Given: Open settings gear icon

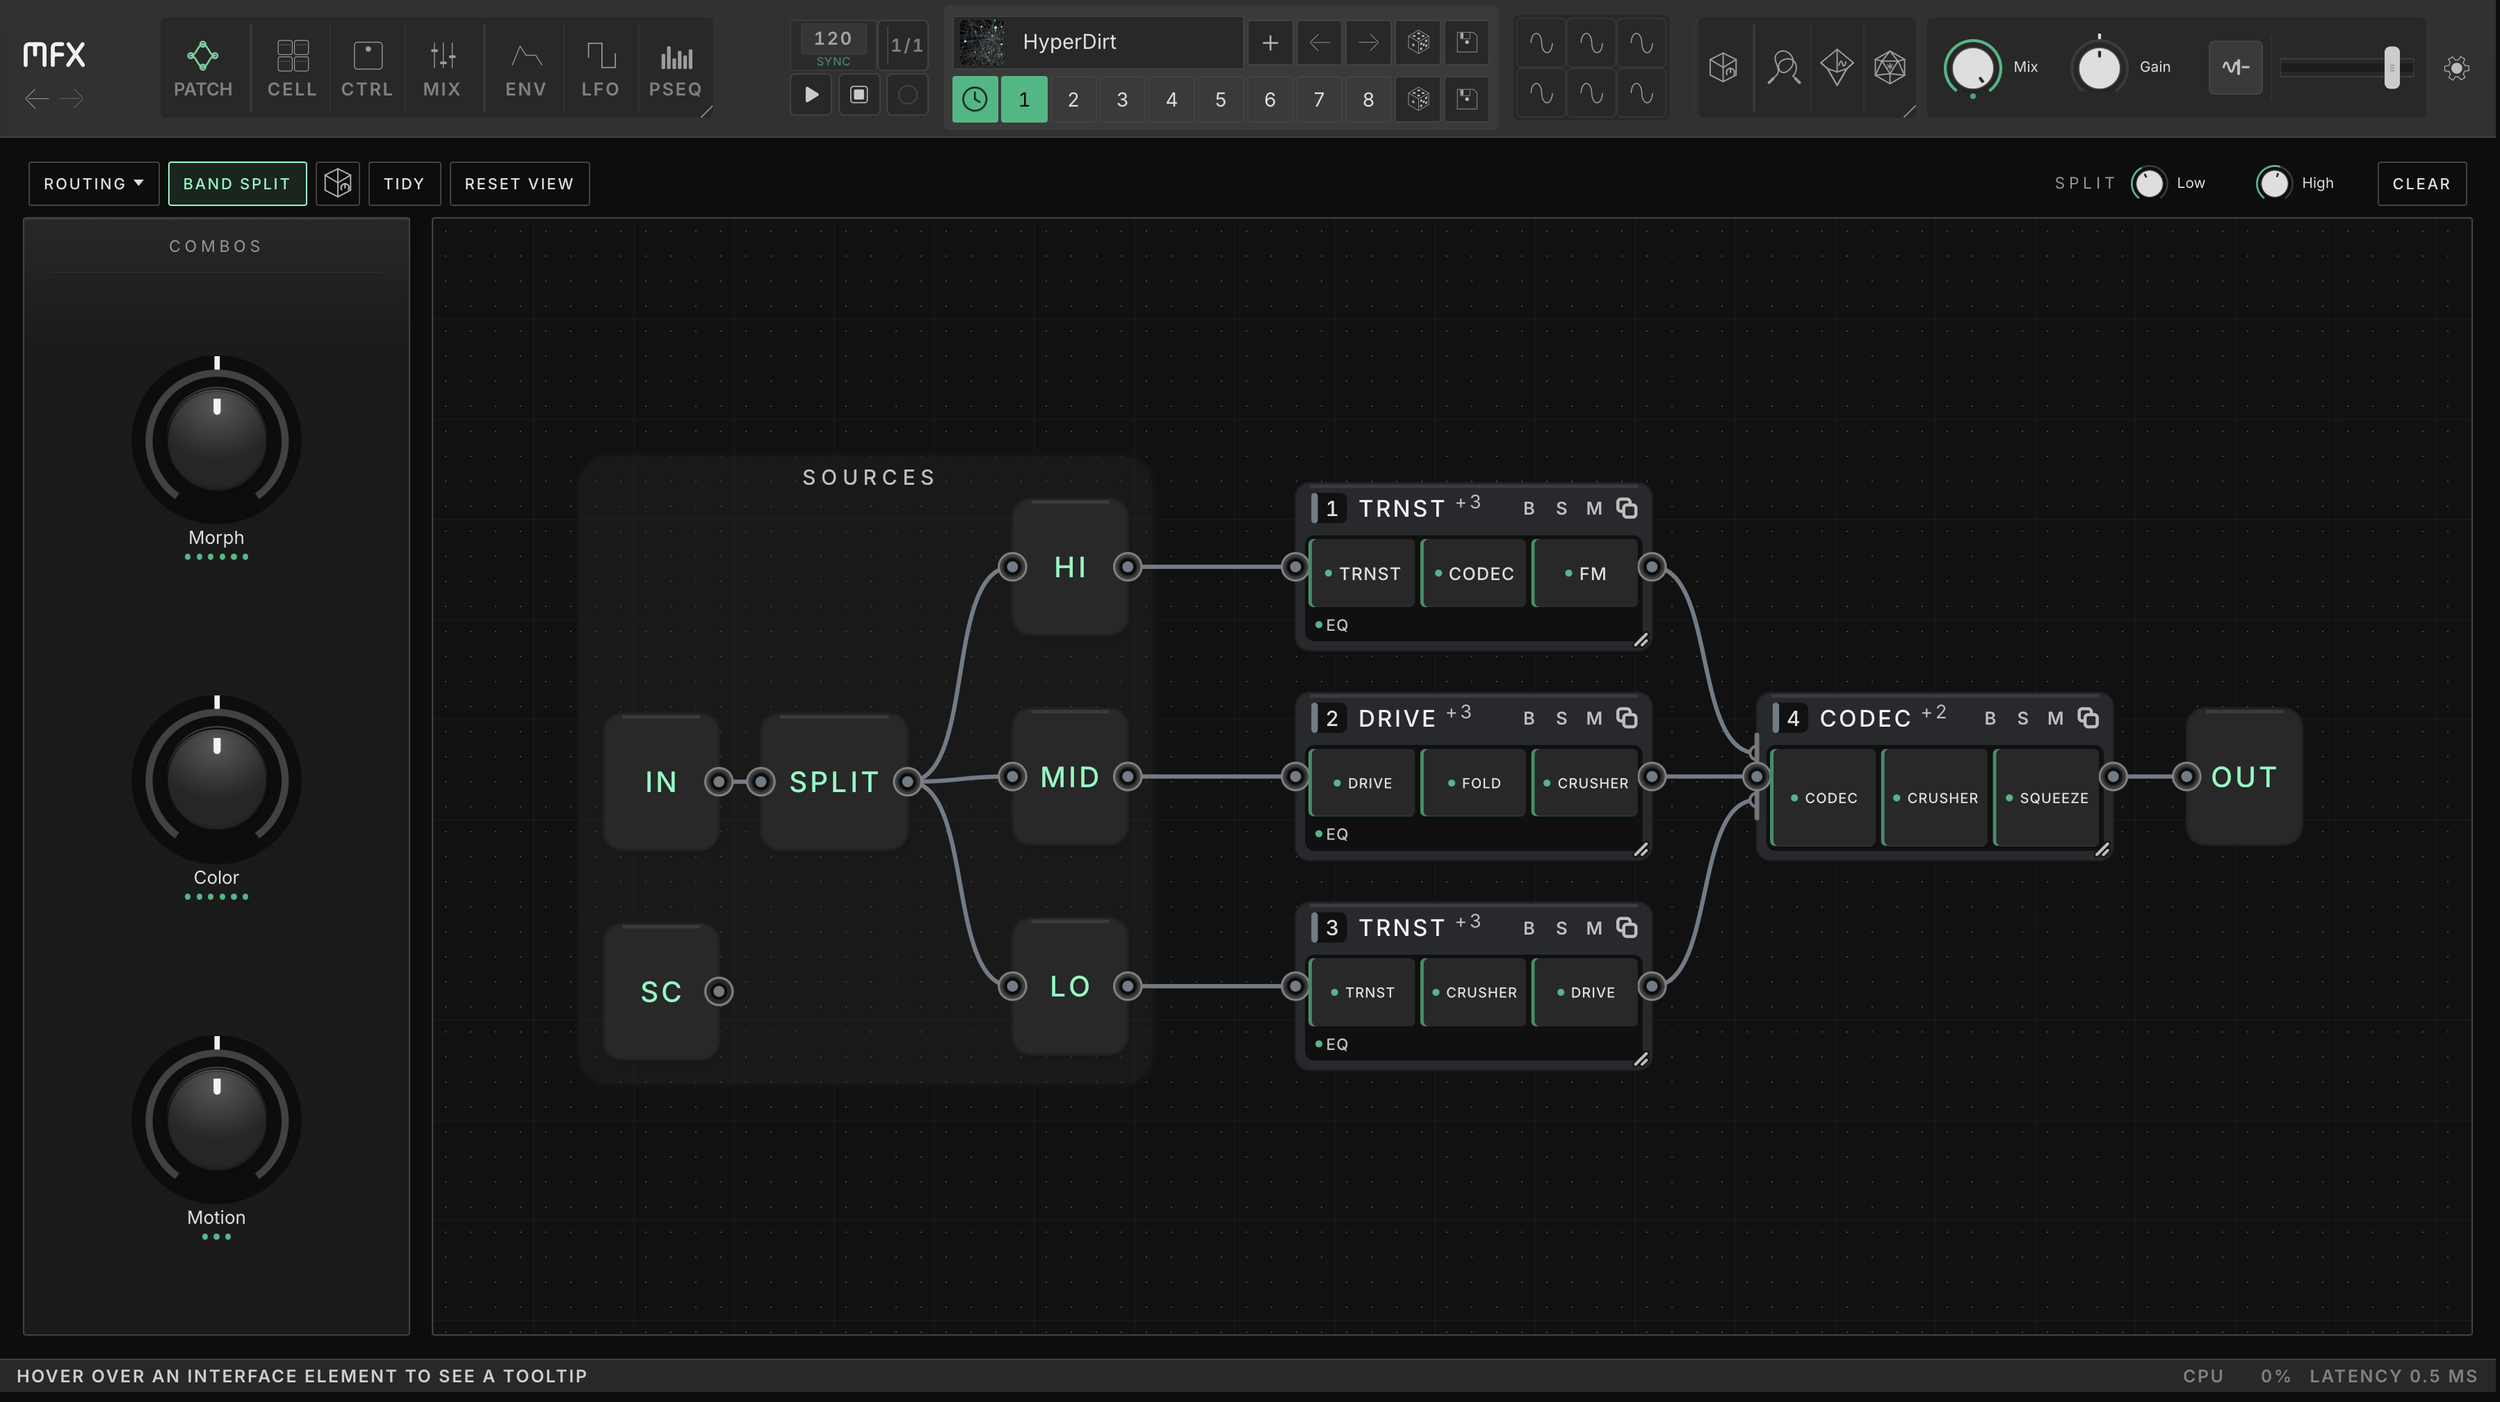Looking at the screenshot, I should 2456,68.
